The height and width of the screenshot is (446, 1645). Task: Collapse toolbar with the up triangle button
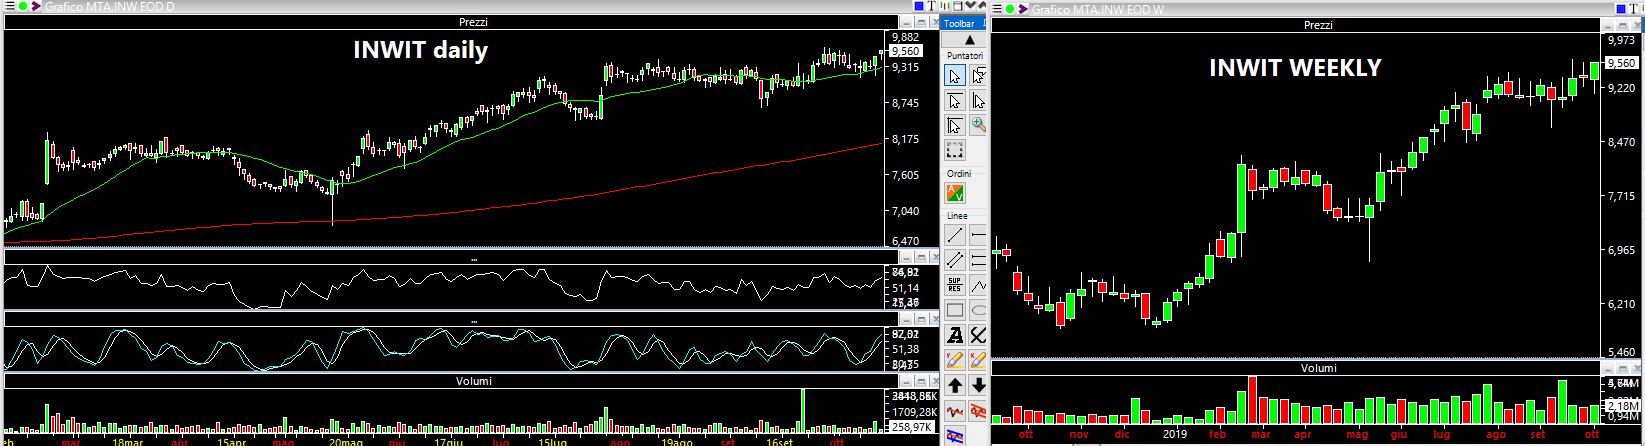click(968, 39)
